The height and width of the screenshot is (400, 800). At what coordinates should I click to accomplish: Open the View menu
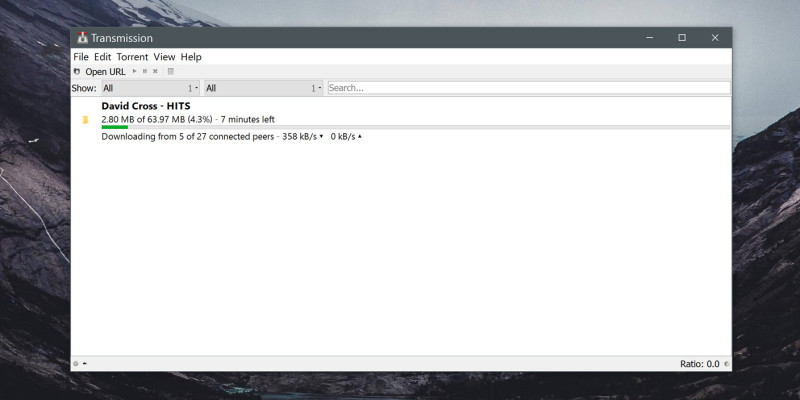click(164, 57)
